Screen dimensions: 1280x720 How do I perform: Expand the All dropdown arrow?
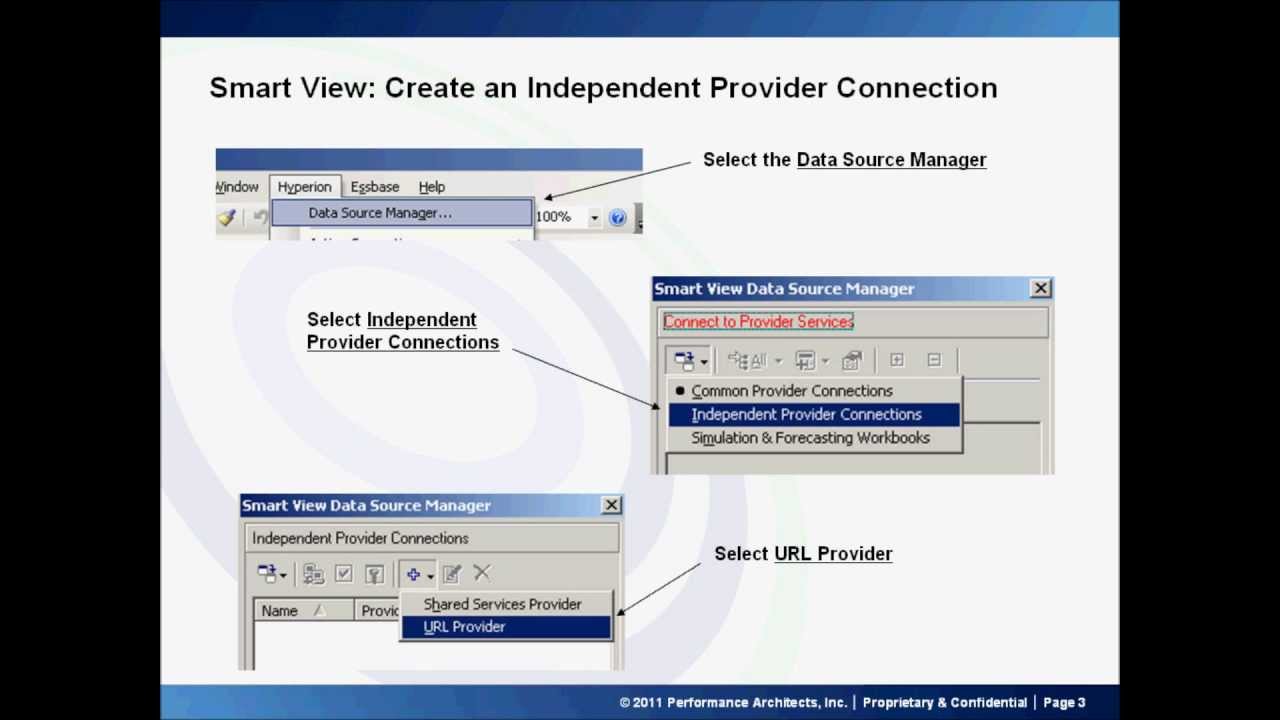(778, 361)
